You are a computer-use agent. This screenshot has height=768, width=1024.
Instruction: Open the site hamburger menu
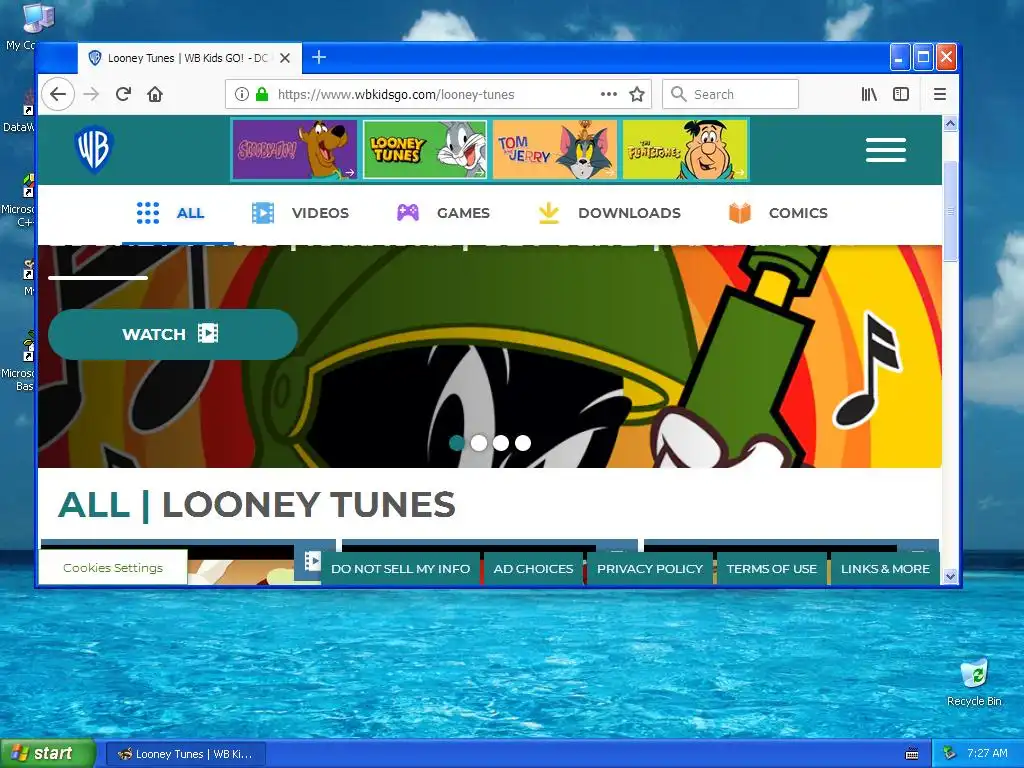[886, 150]
